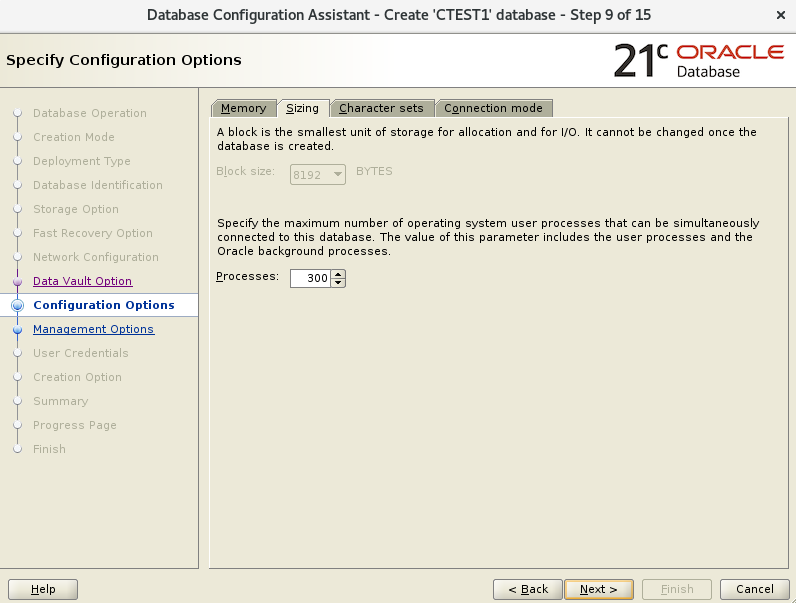Open the Block size dropdown
The height and width of the screenshot is (603, 796).
coord(318,175)
